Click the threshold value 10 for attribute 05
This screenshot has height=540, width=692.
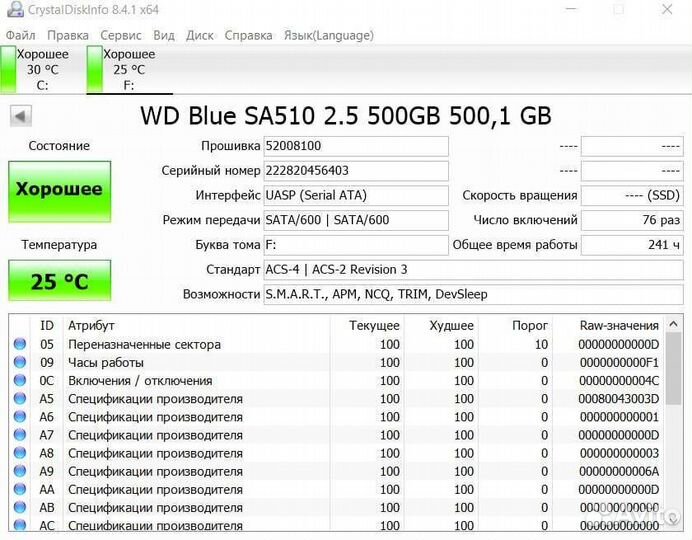[541, 344]
